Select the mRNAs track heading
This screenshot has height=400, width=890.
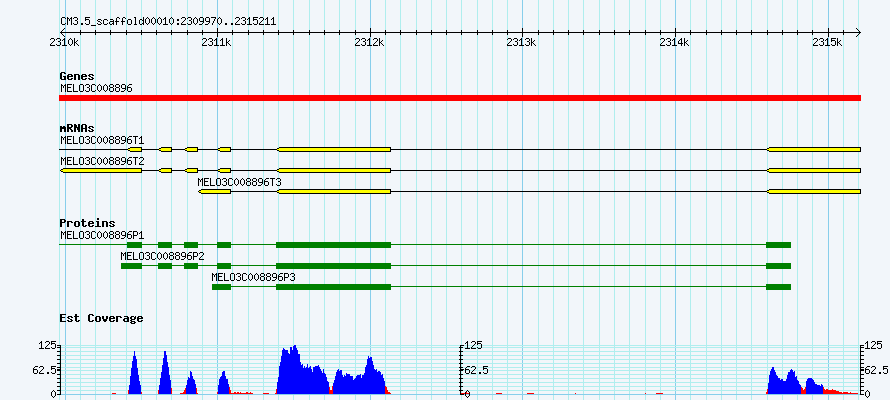click(x=77, y=128)
